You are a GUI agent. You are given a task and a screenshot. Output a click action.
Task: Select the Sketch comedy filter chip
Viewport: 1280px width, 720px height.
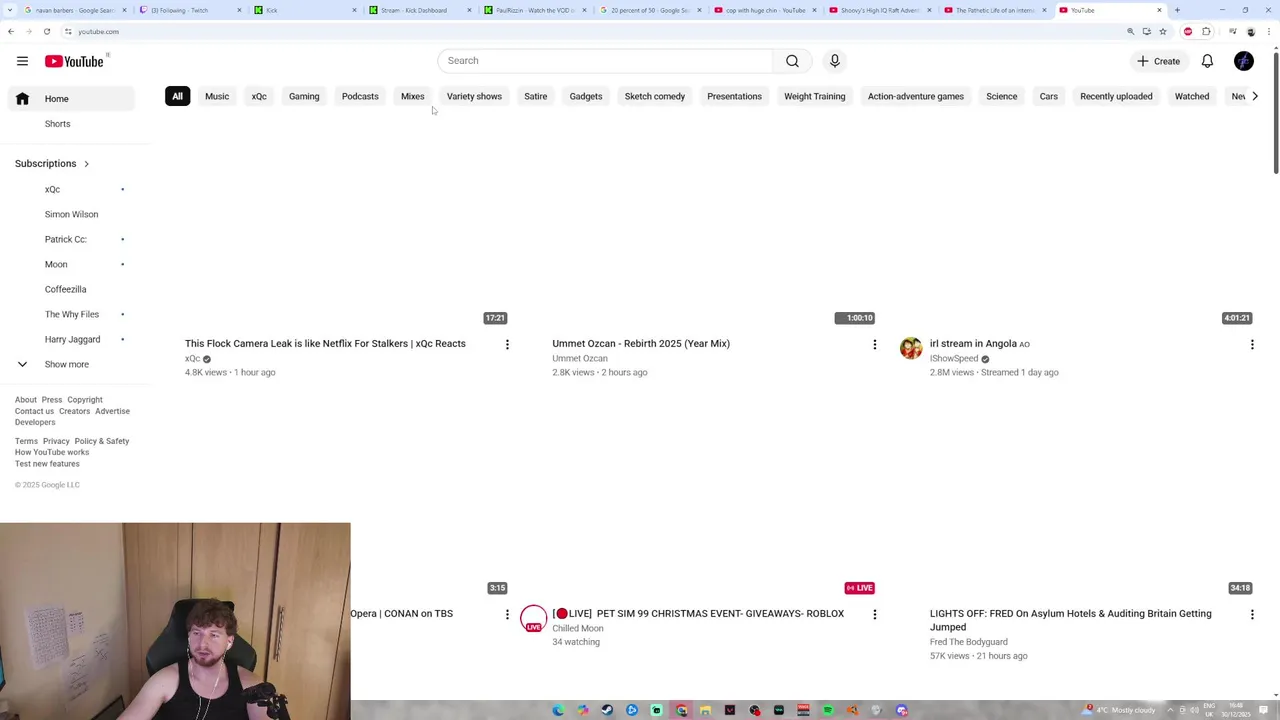pyautogui.click(x=655, y=97)
